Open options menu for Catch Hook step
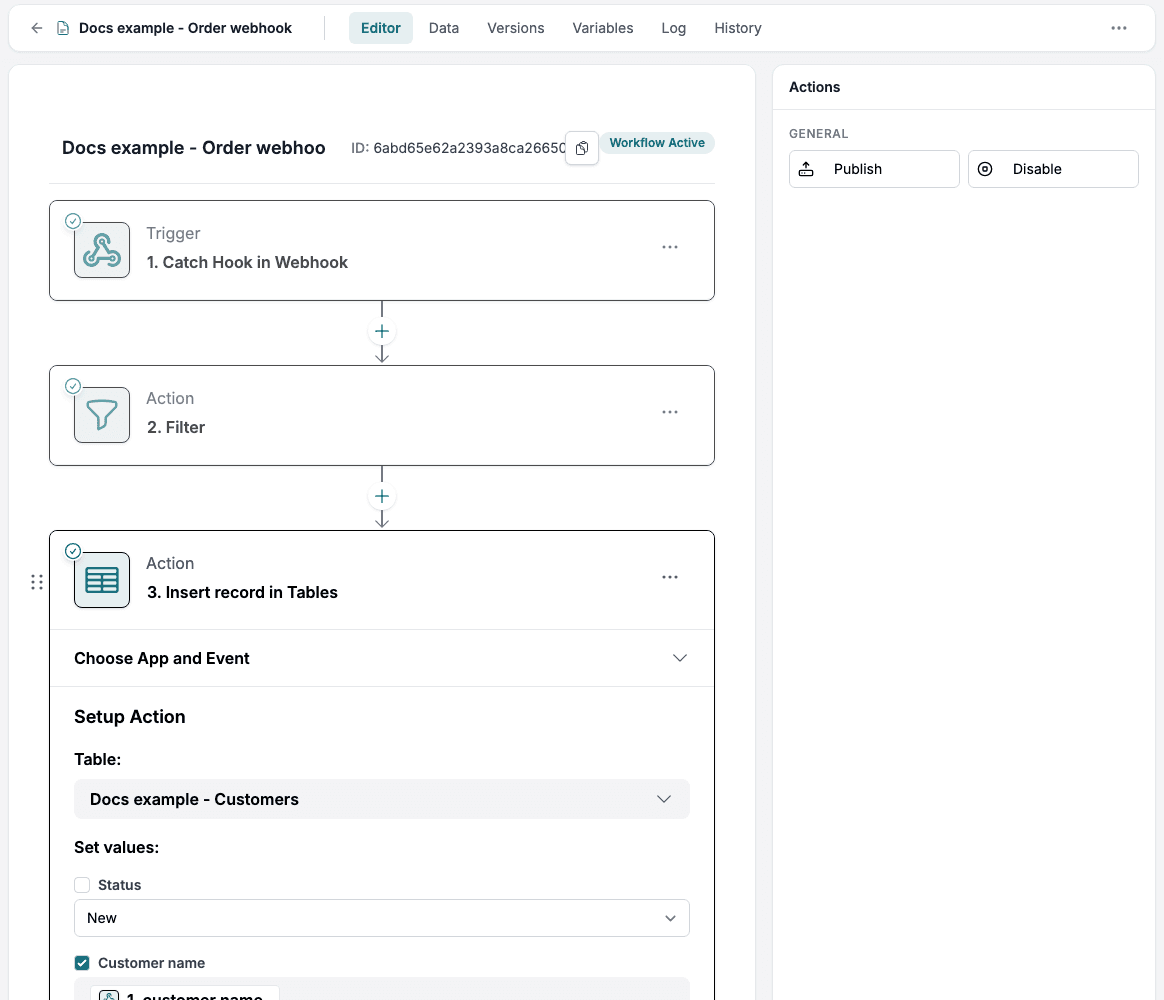The image size is (1164, 1000). [x=670, y=247]
